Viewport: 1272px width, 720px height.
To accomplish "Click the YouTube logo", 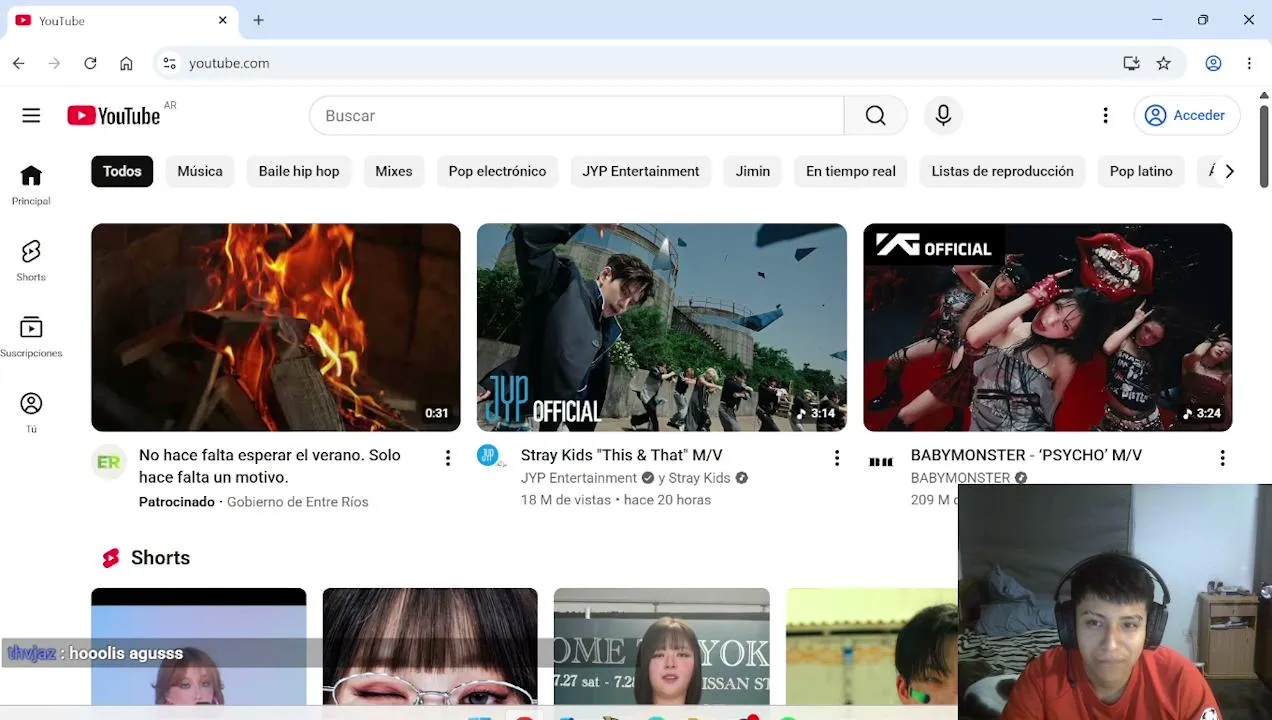I will pyautogui.click(x=114, y=116).
